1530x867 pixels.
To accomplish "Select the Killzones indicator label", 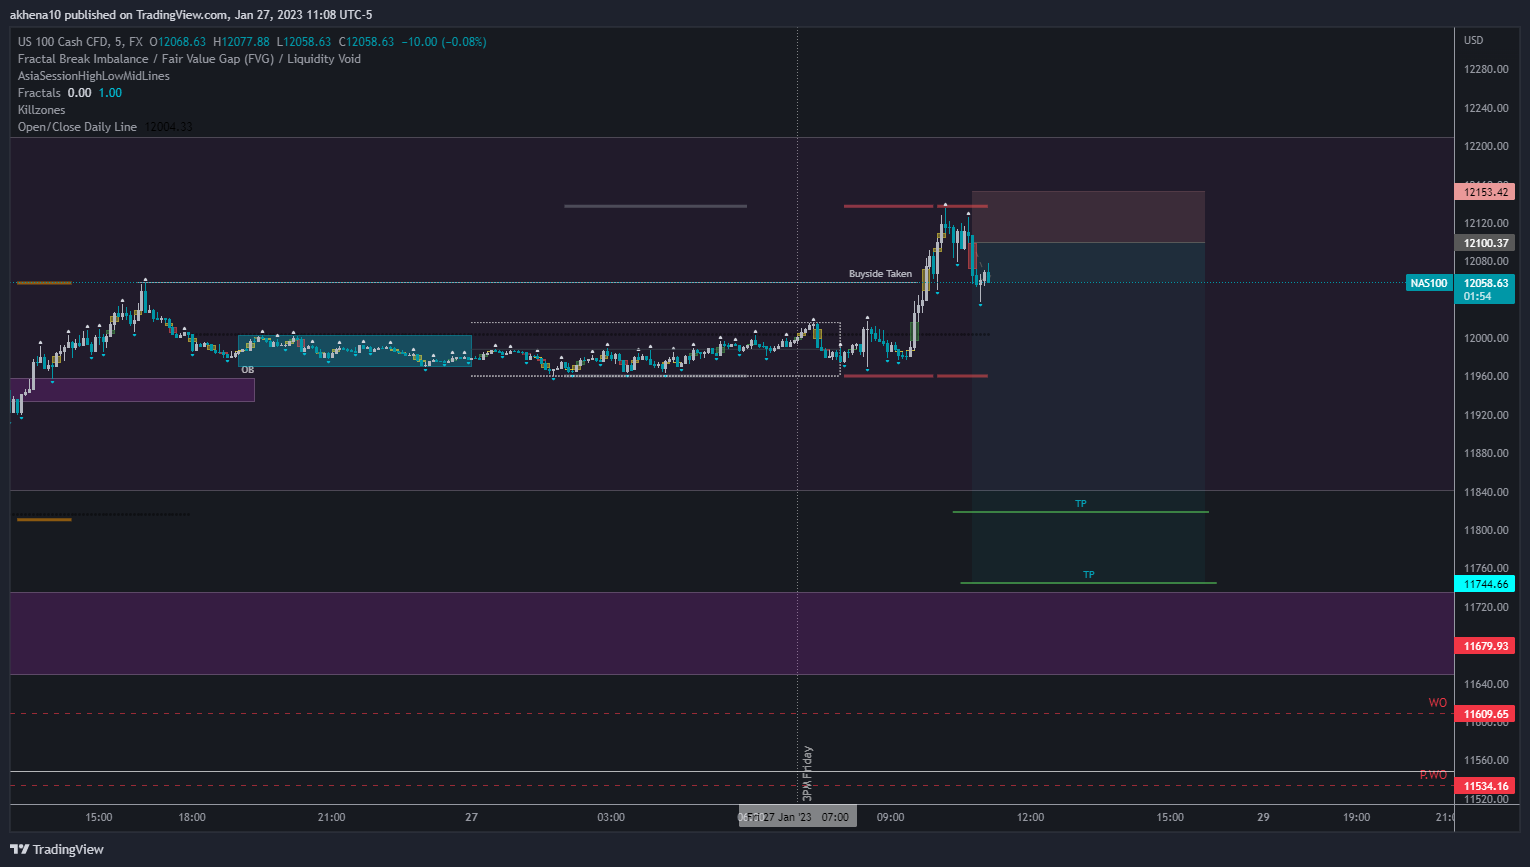I will coord(41,110).
